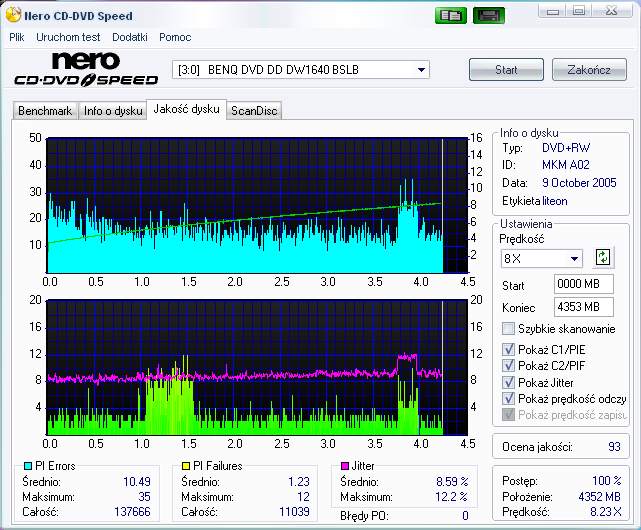Image resolution: width=641 pixels, height=530 pixels.
Task: Click the Ocena jakości value 93
Action: [x=614, y=447]
